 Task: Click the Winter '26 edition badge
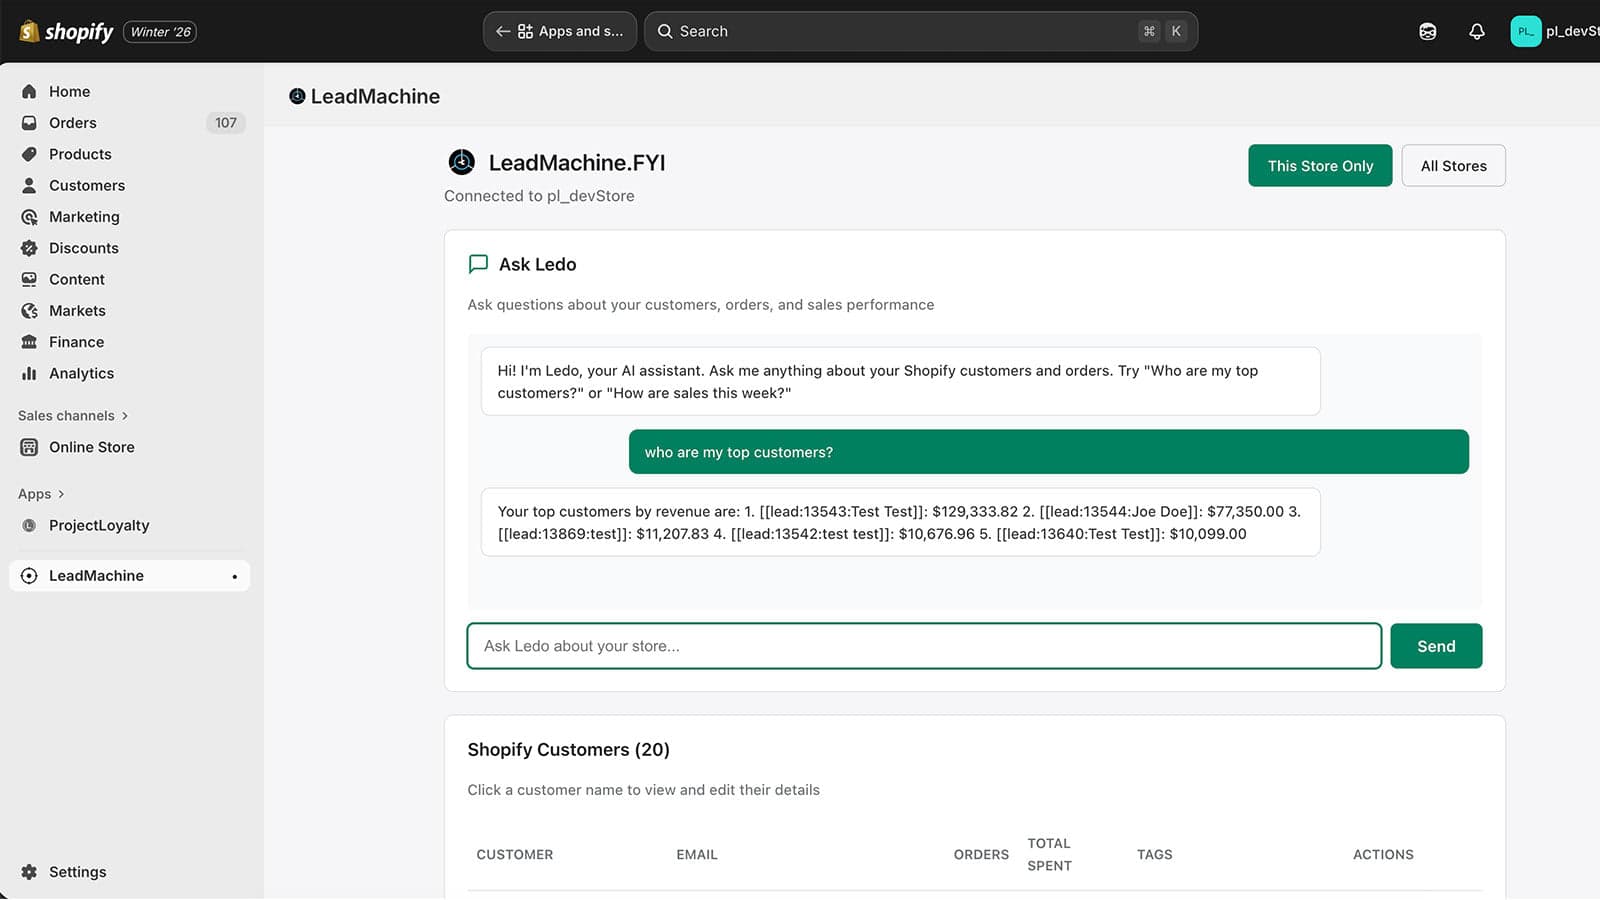[x=160, y=32]
